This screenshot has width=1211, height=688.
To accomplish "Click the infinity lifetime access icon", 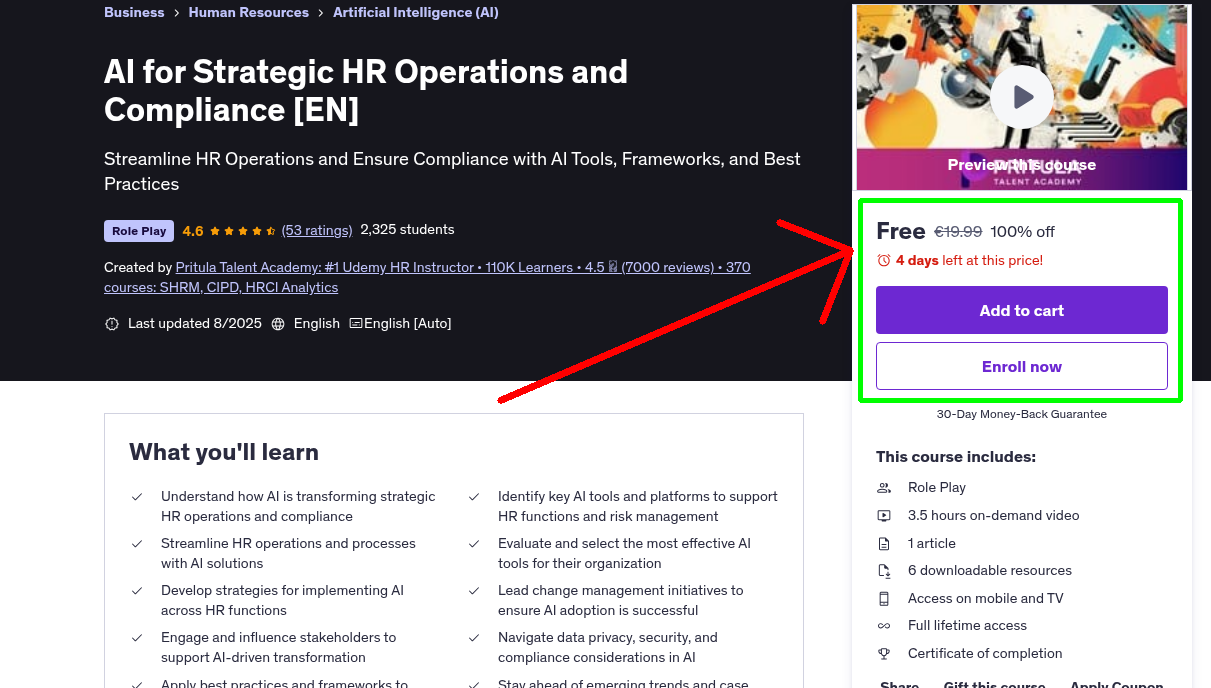I will pos(884,626).
